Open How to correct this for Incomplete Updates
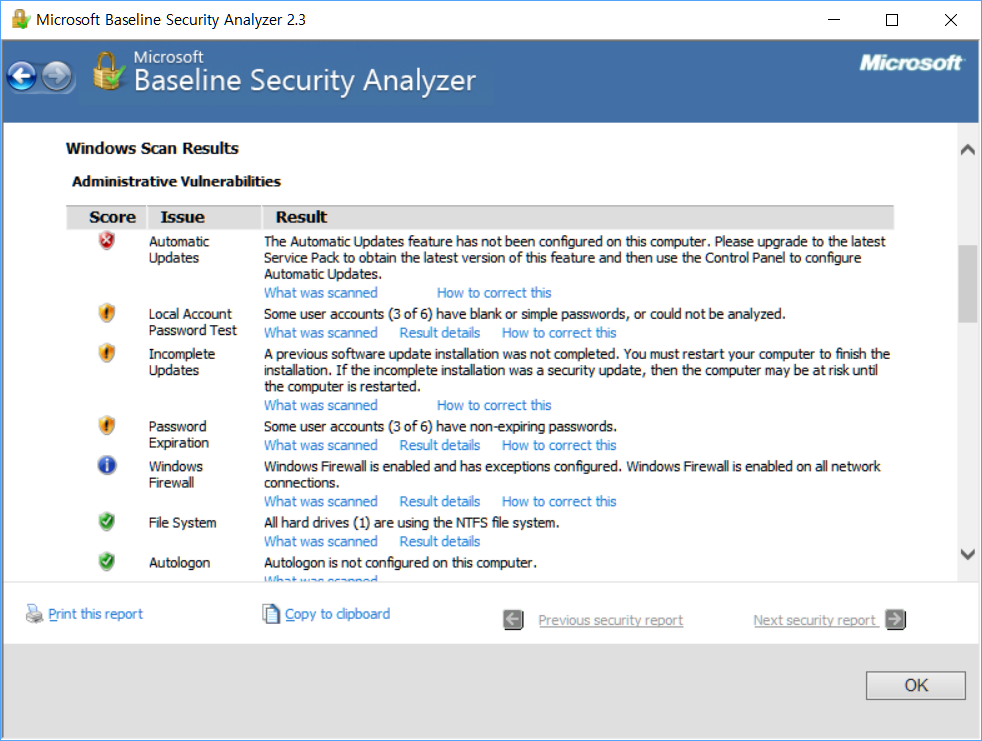 (x=494, y=405)
